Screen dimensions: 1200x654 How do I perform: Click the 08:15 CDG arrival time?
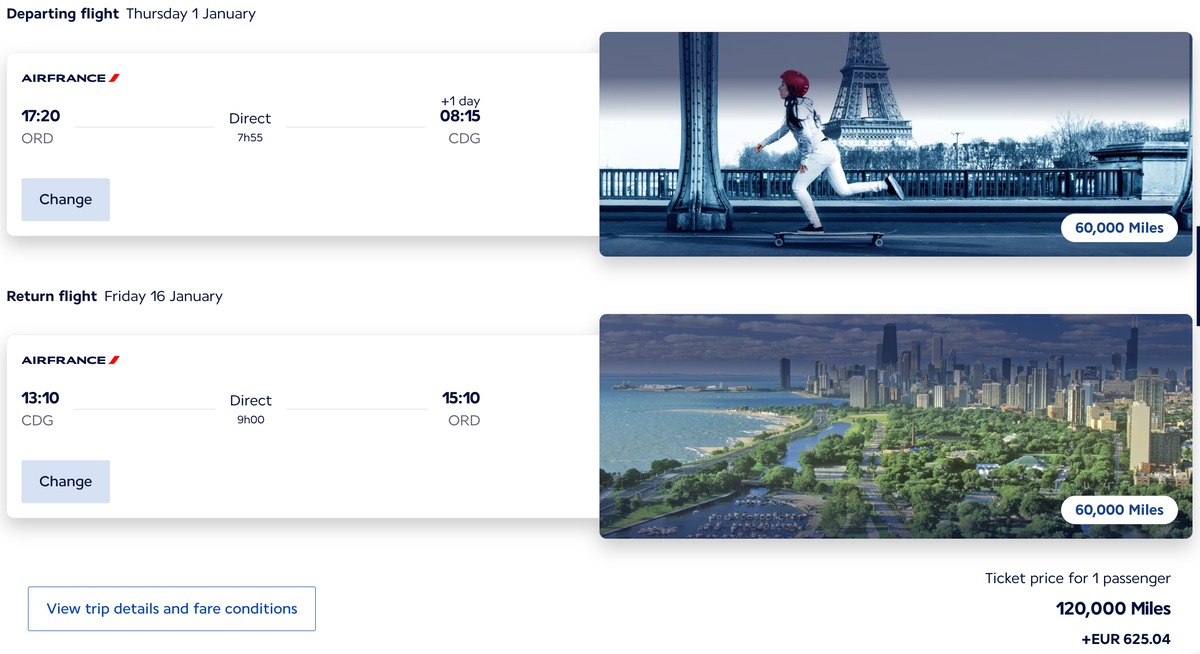tap(460, 116)
